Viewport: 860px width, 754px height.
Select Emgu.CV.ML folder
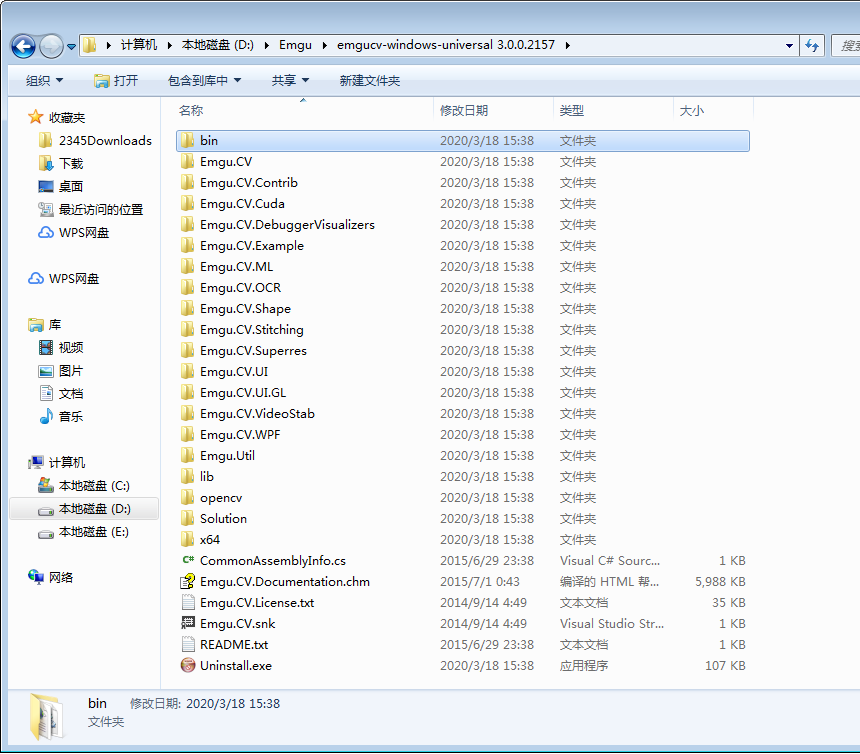pos(236,267)
